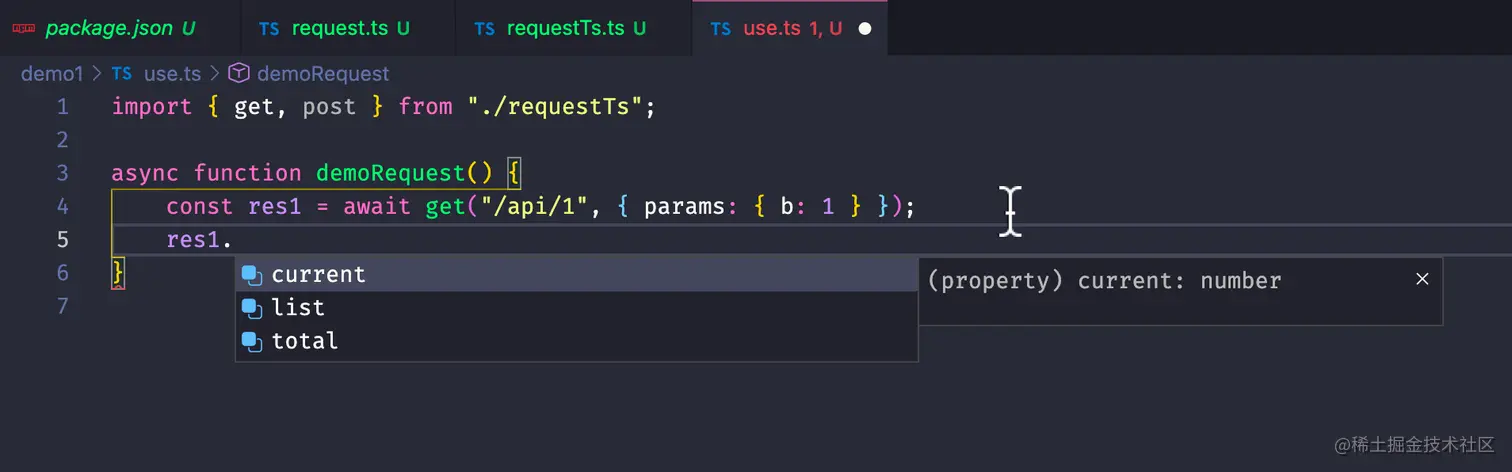Click line number 7 in gutter
The width and height of the screenshot is (1512, 472).
(x=63, y=305)
